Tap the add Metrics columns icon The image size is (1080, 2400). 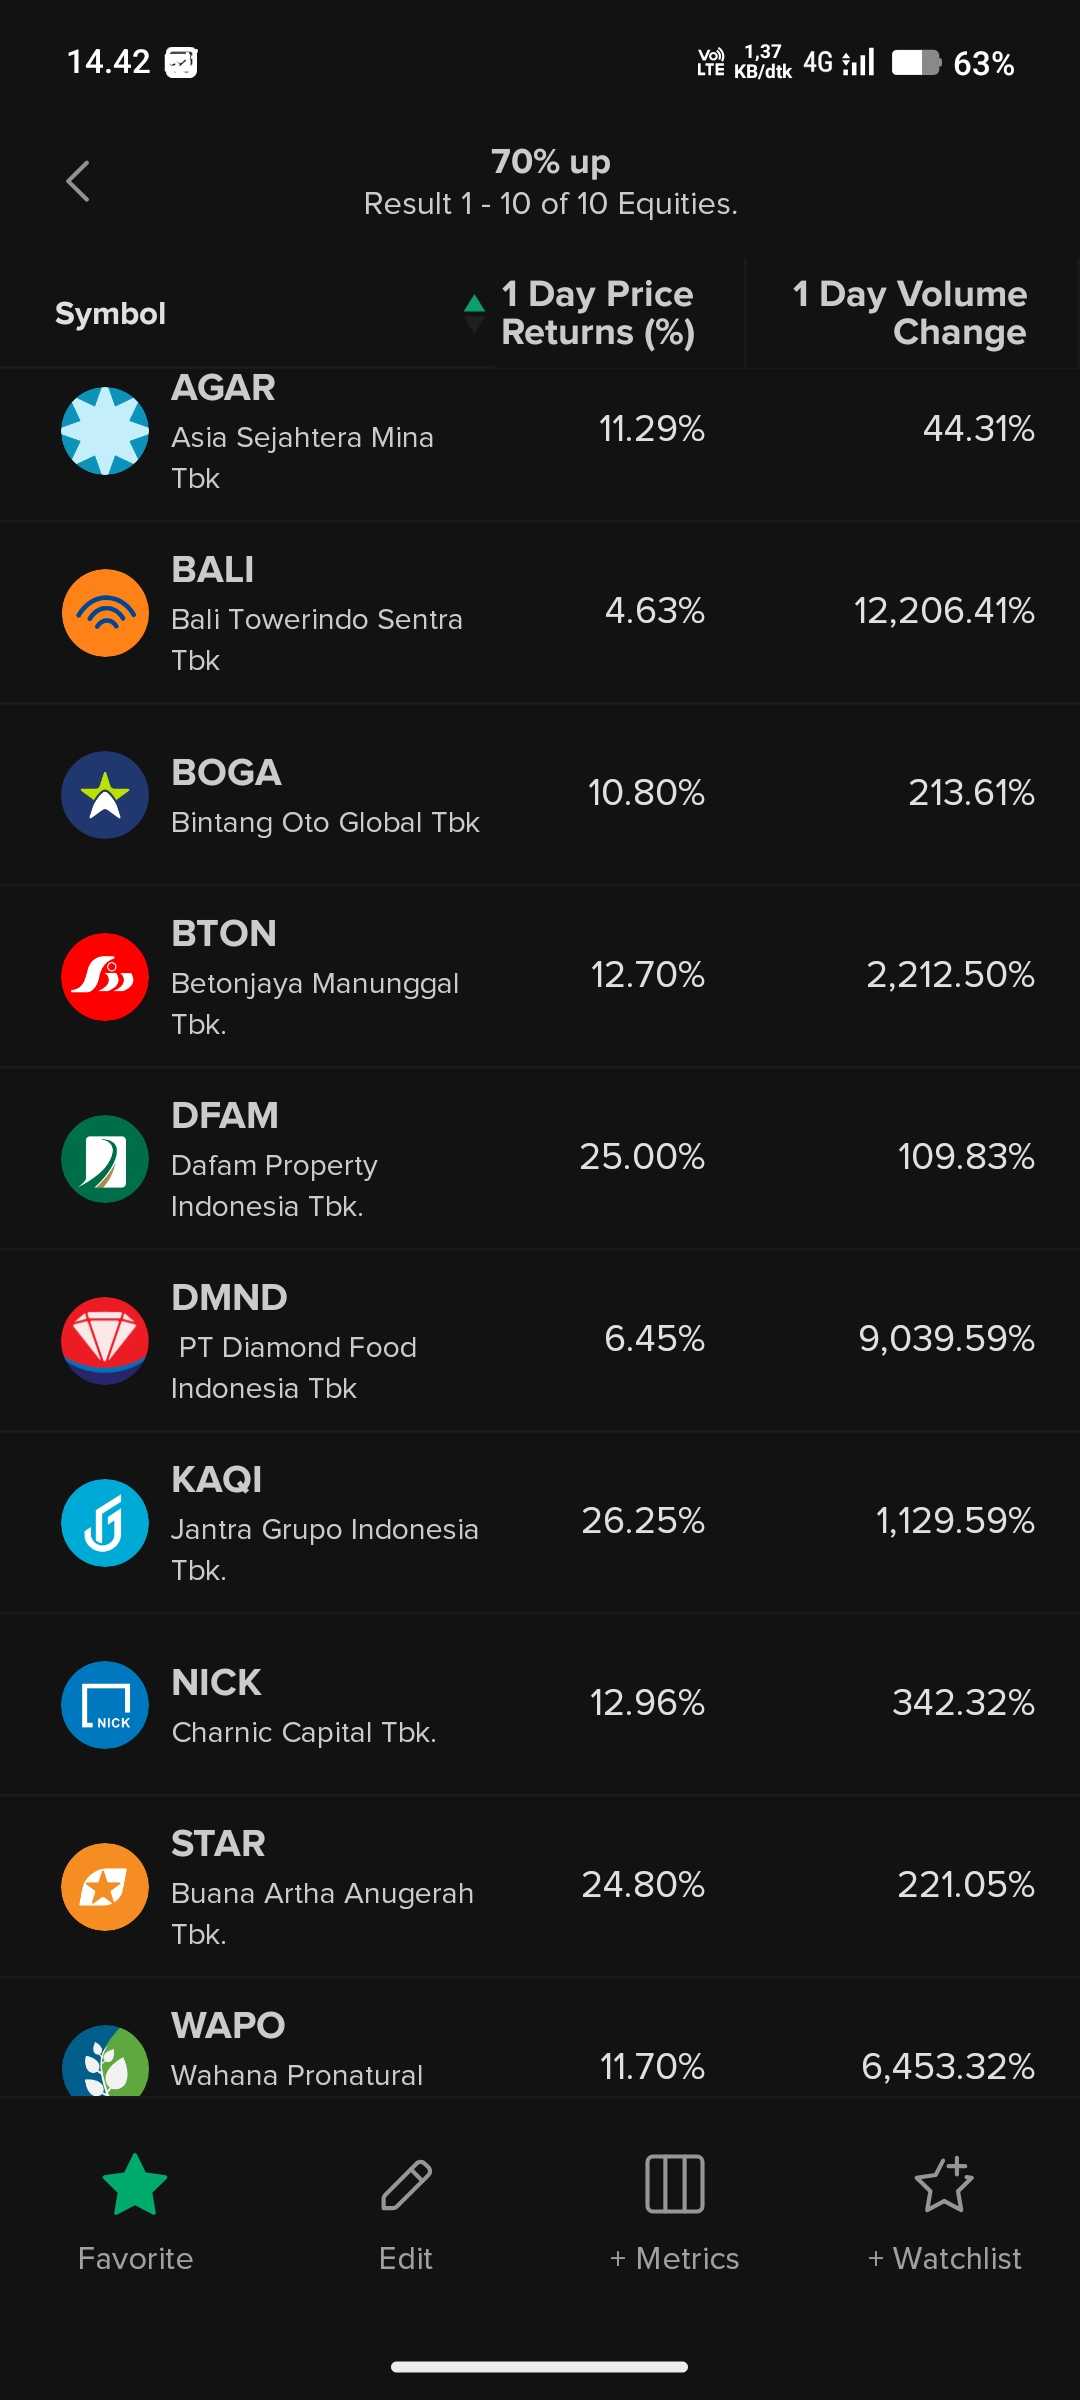675,2184
